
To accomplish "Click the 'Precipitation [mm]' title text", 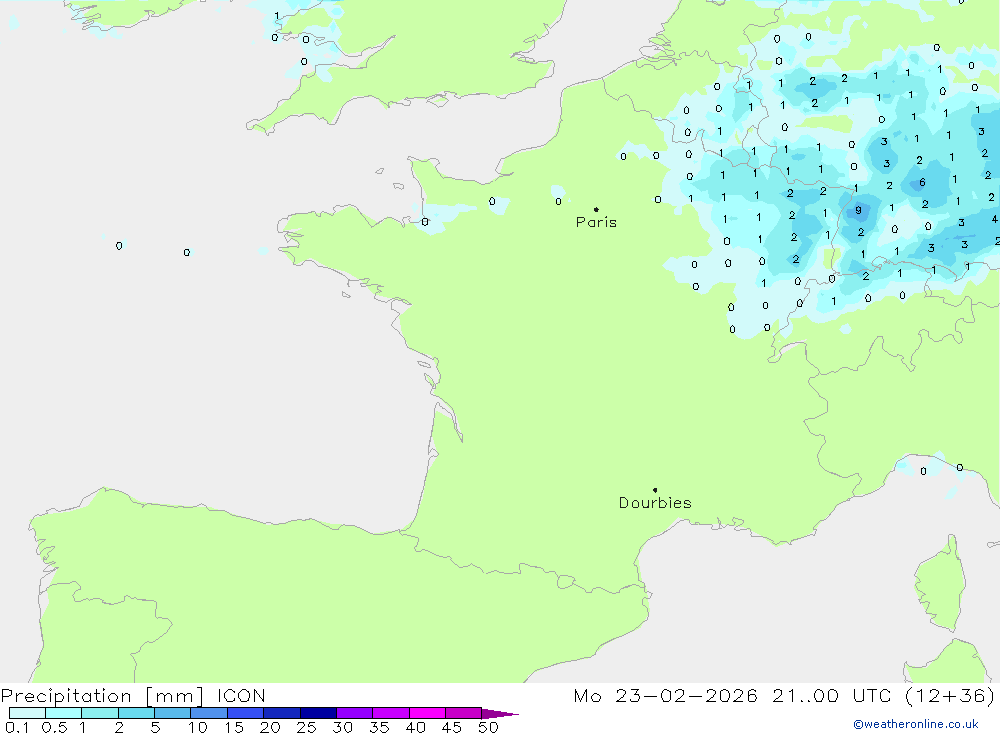I will click(x=102, y=696).
